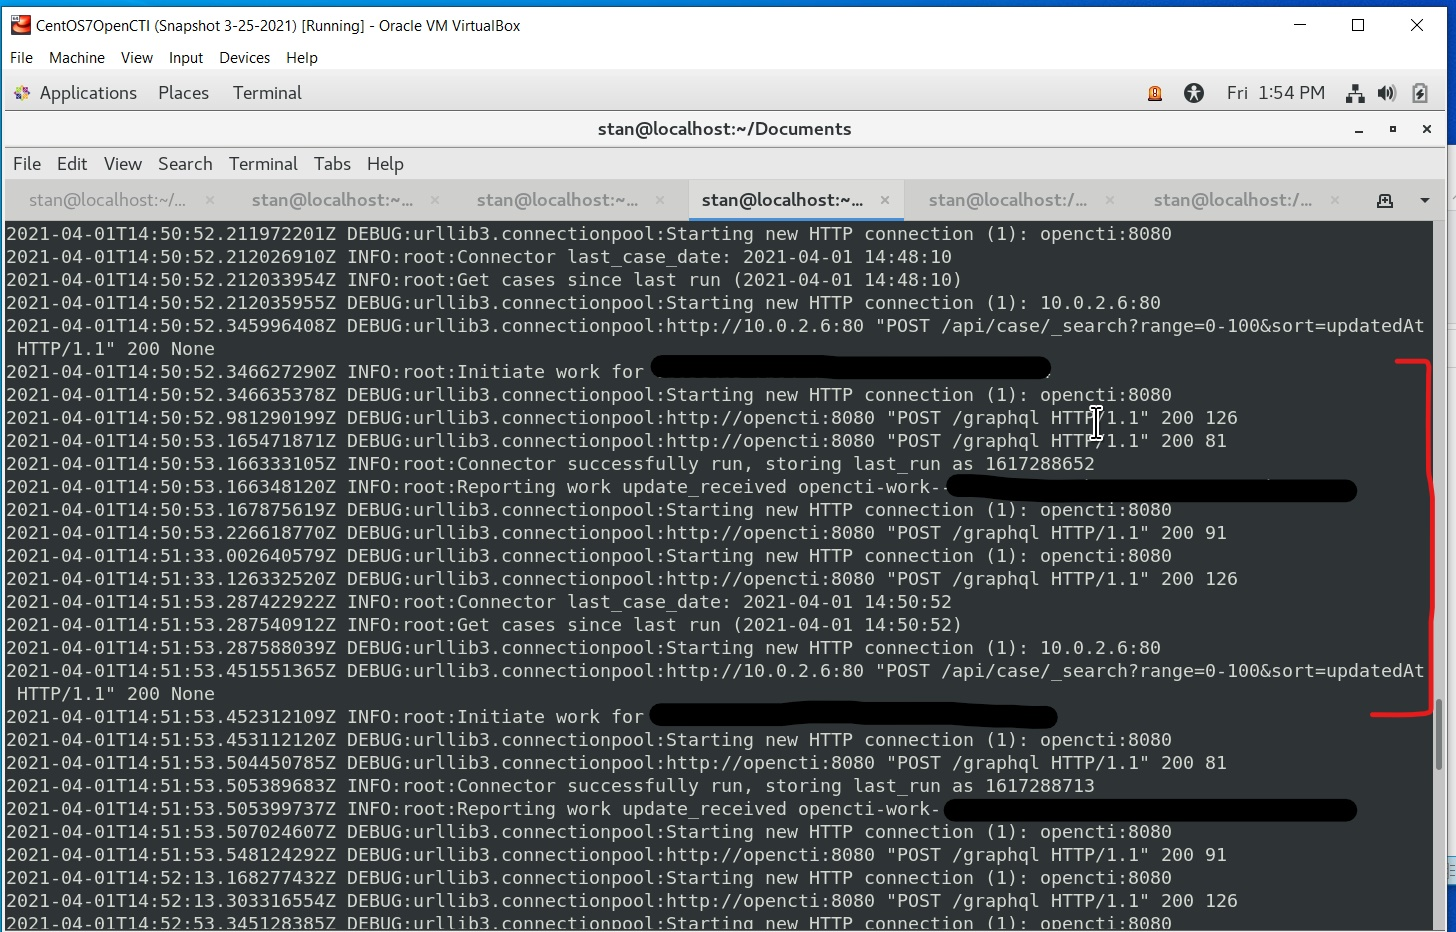Screen dimensions: 1456x932
Task: Minimize the stan@localhost terminal window
Action: [x=1359, y=129]
